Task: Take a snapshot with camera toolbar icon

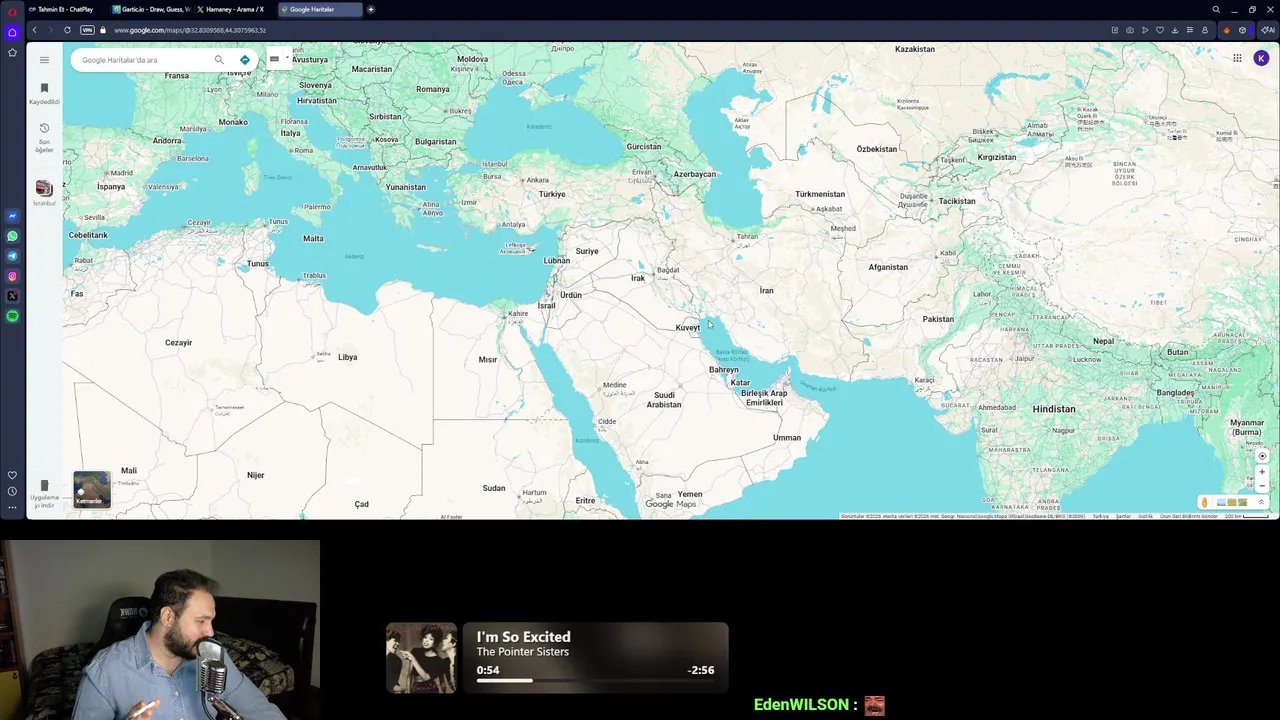Action: (1130, 30)
